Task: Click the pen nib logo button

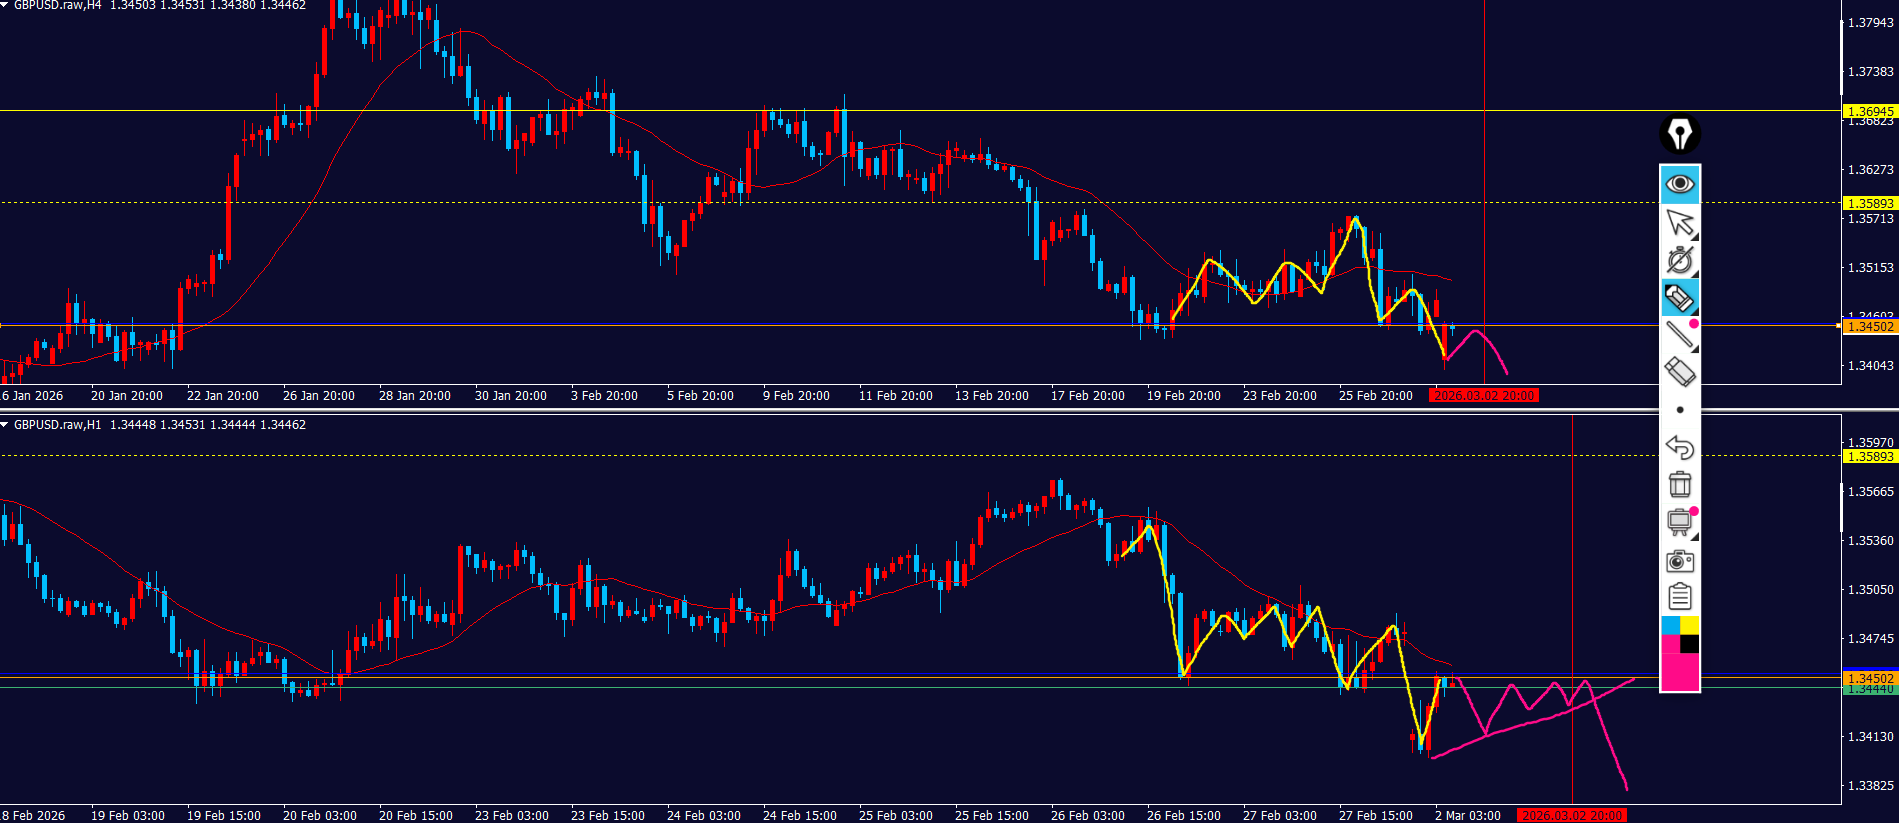Action: tap(1680, 134)
